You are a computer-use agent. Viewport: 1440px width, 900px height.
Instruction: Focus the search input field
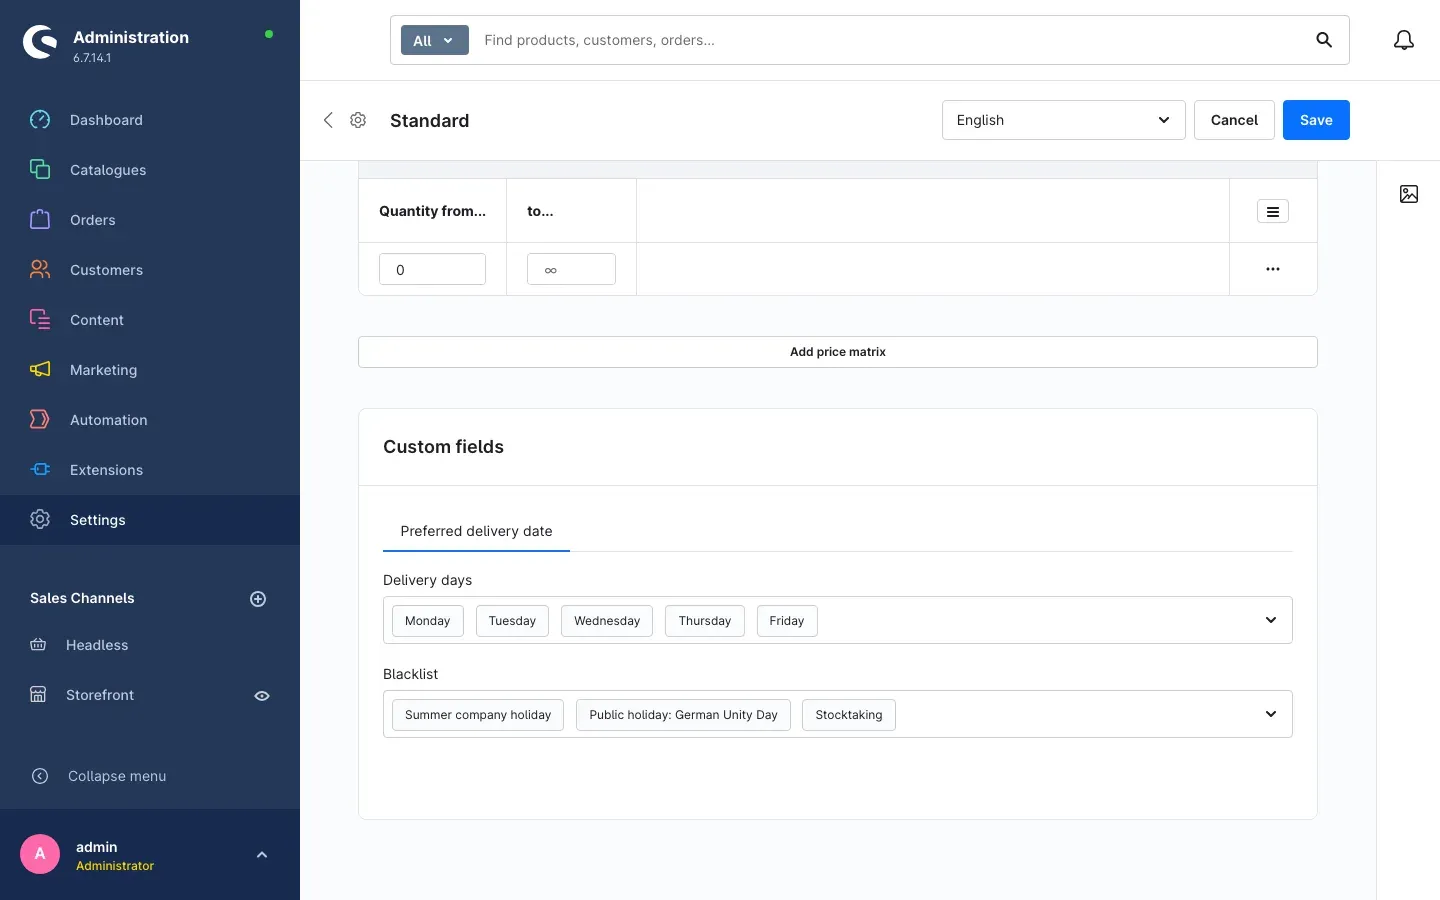890,40
